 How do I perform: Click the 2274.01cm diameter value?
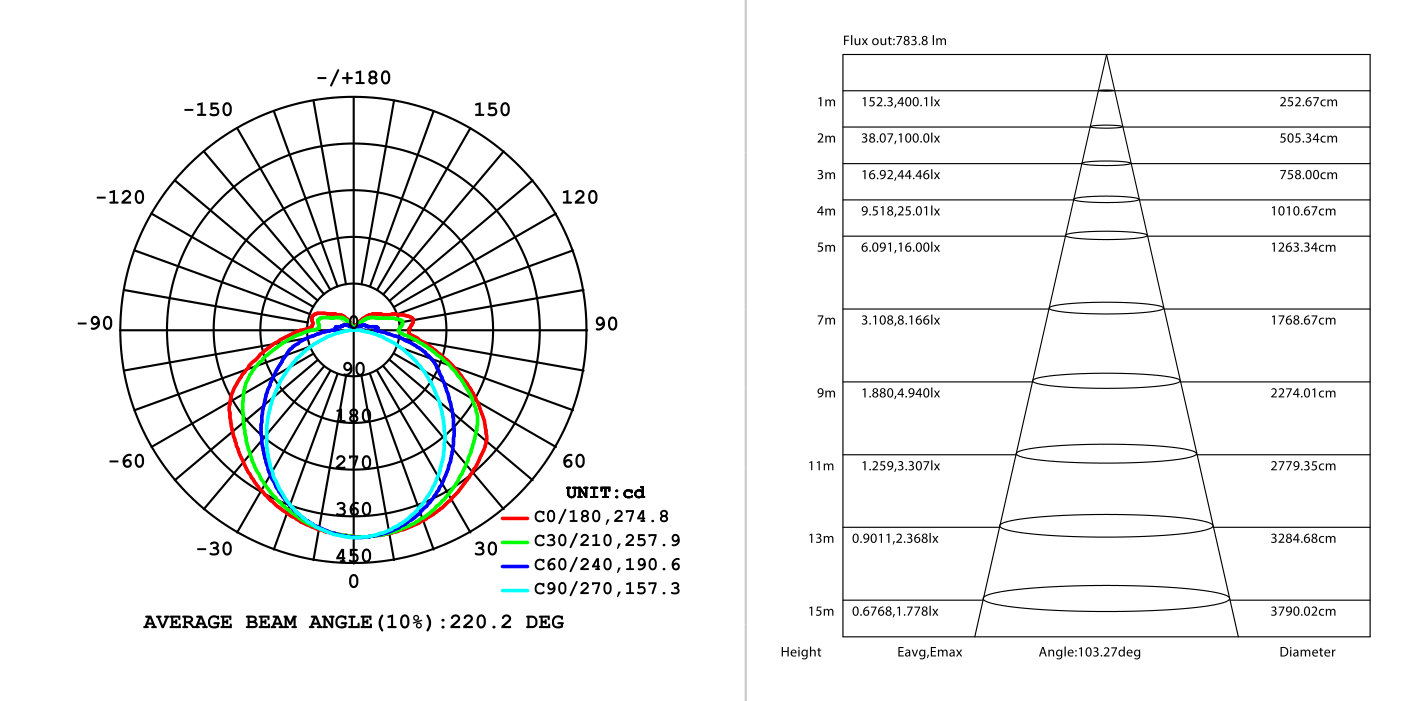tap(1303, 393)
